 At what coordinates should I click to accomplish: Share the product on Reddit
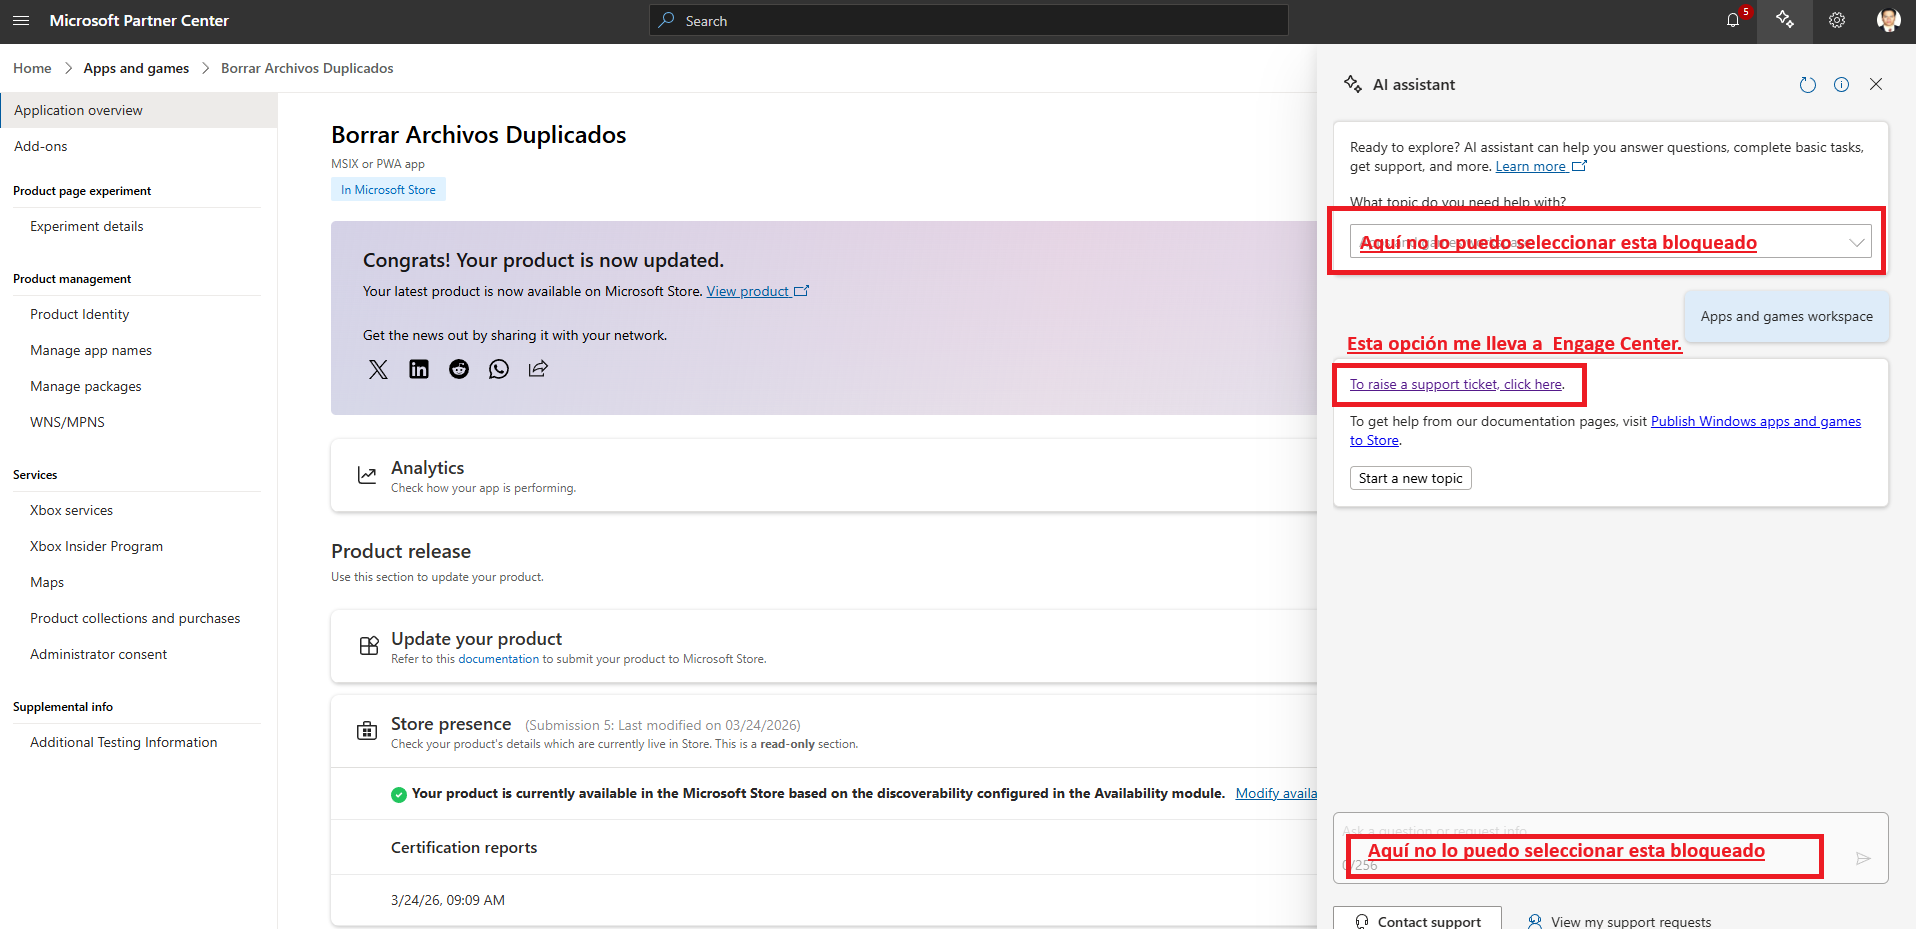[459, 369]
